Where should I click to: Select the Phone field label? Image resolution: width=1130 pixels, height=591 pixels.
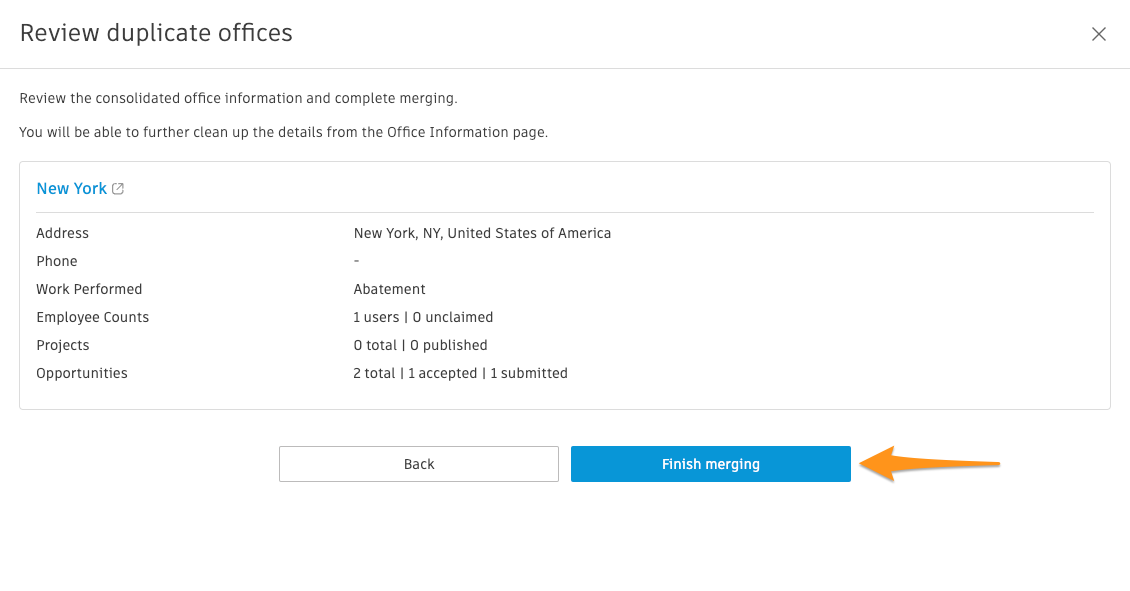[57, 262]
